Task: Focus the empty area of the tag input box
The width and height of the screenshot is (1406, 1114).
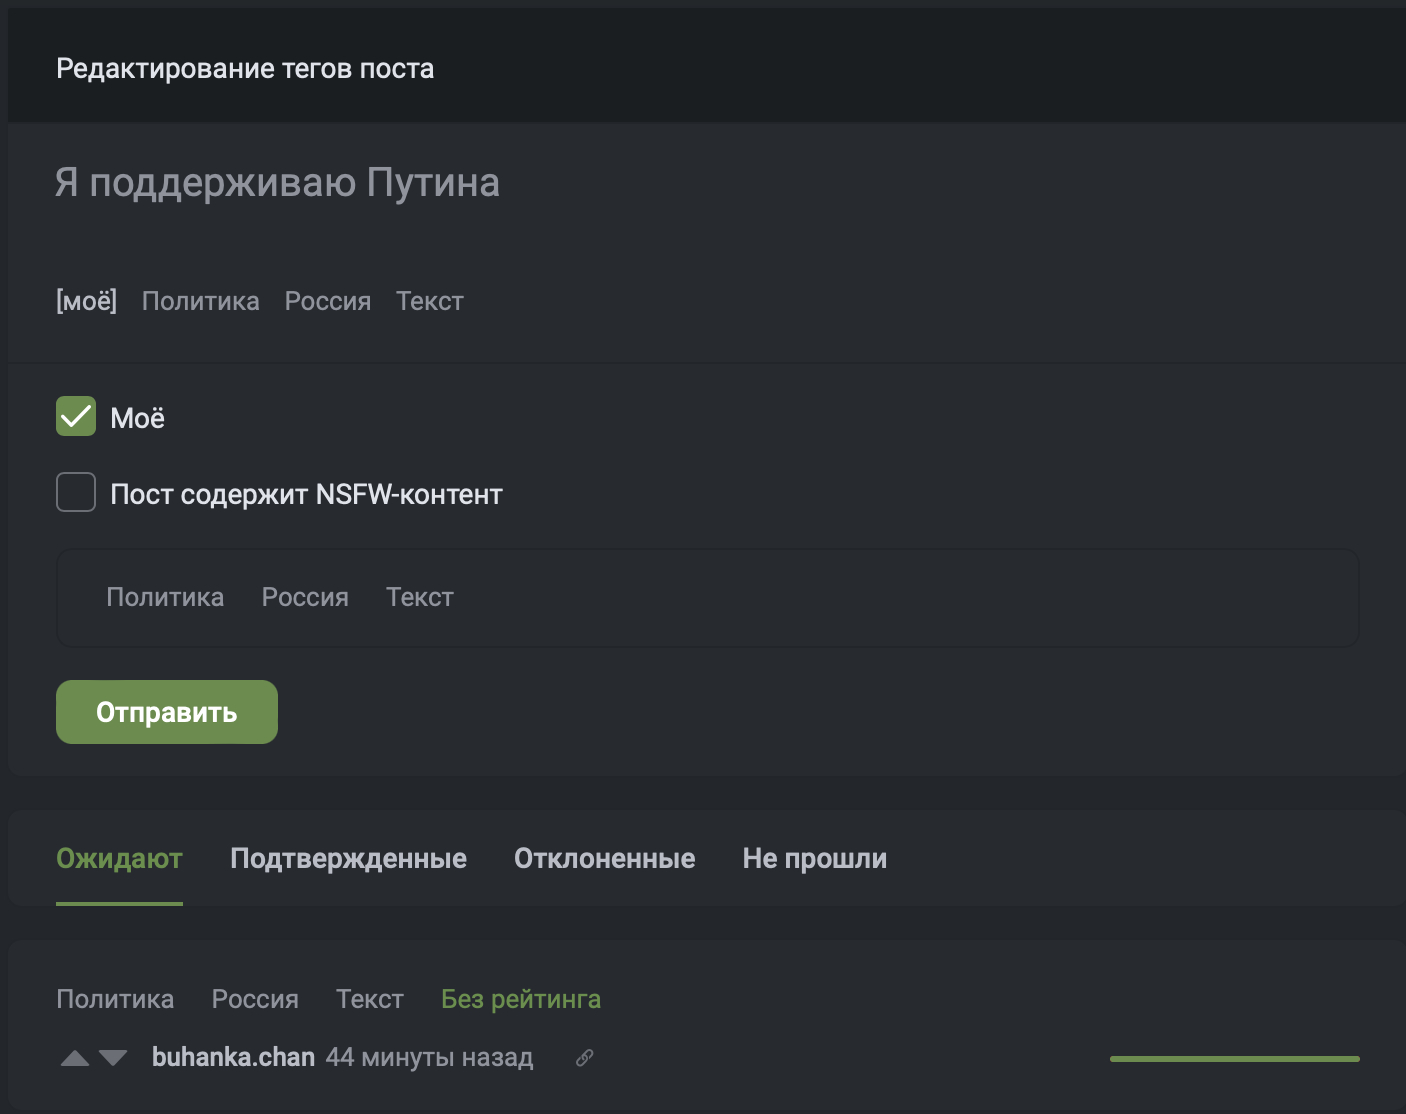Action: coord(900,598)
